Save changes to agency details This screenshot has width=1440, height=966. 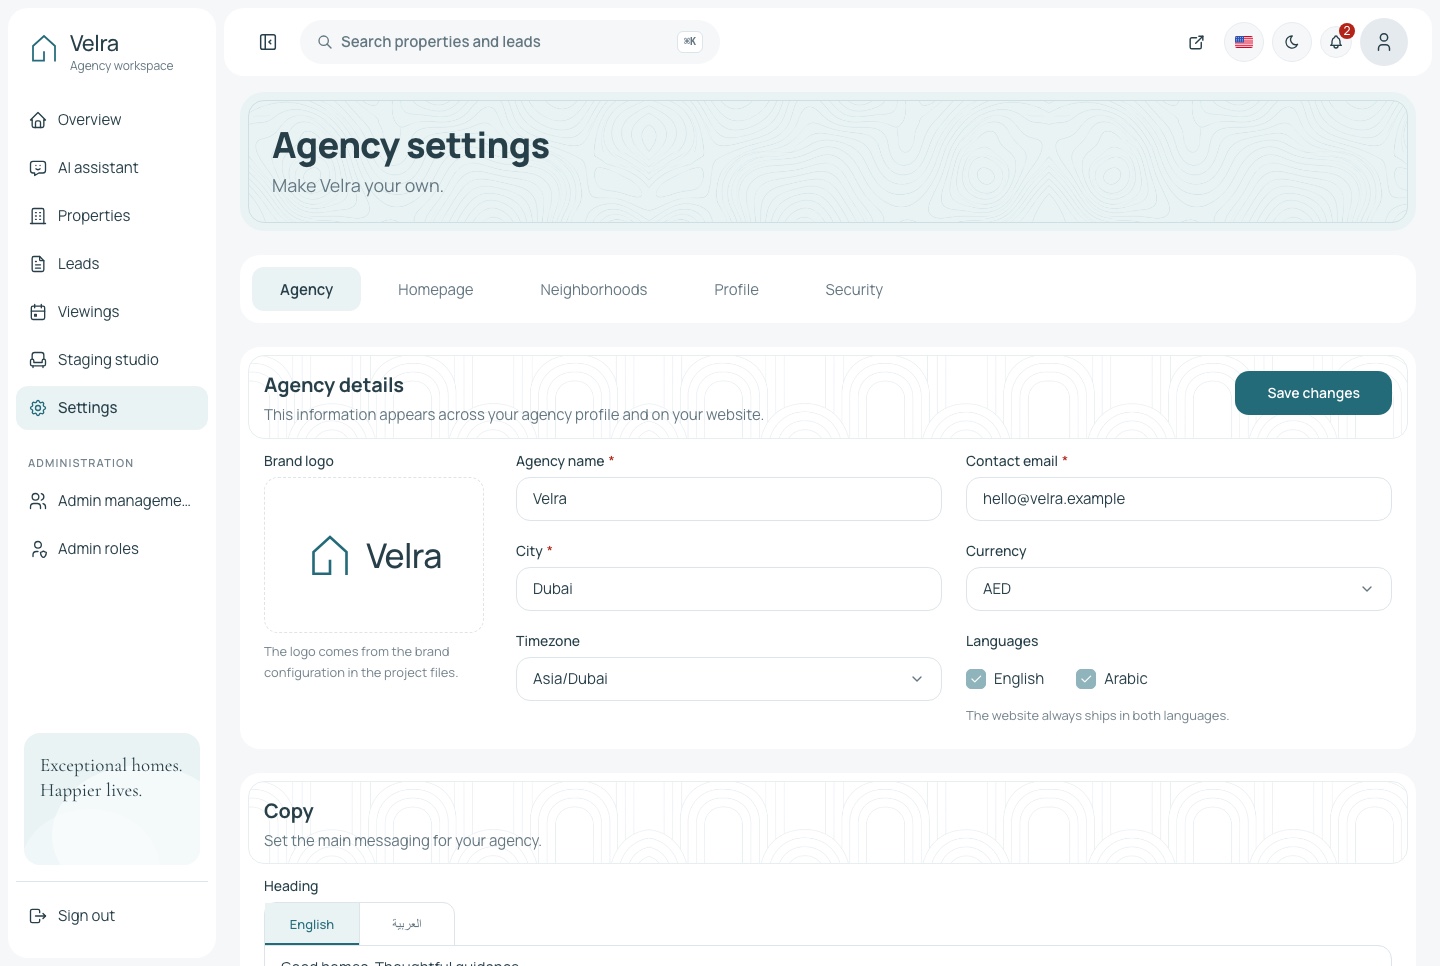tap(1313, 393)
